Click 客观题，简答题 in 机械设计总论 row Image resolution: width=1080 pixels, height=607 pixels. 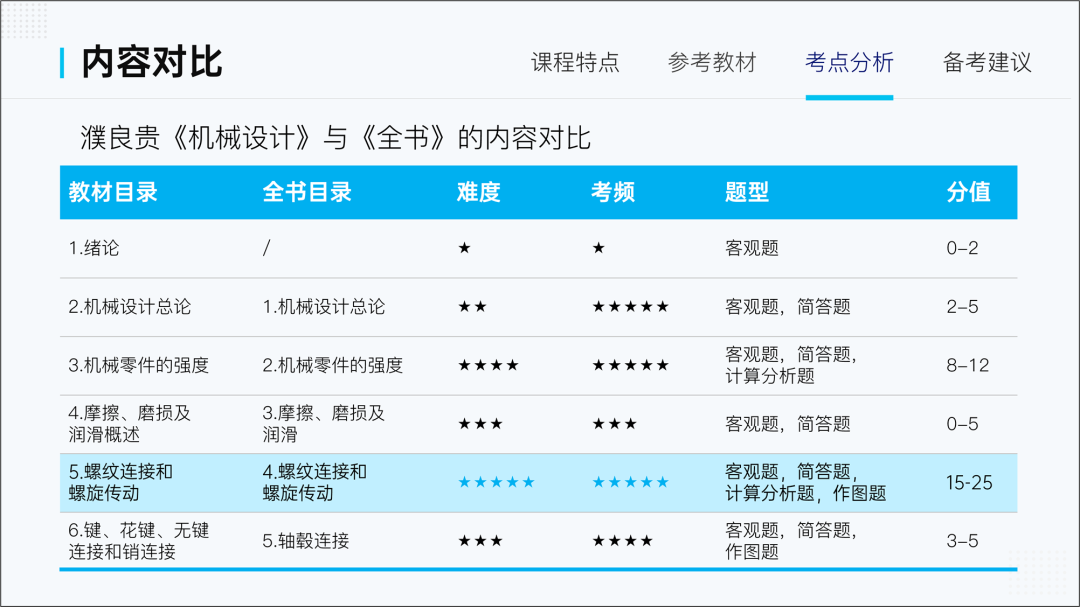(x=788, y=307)
